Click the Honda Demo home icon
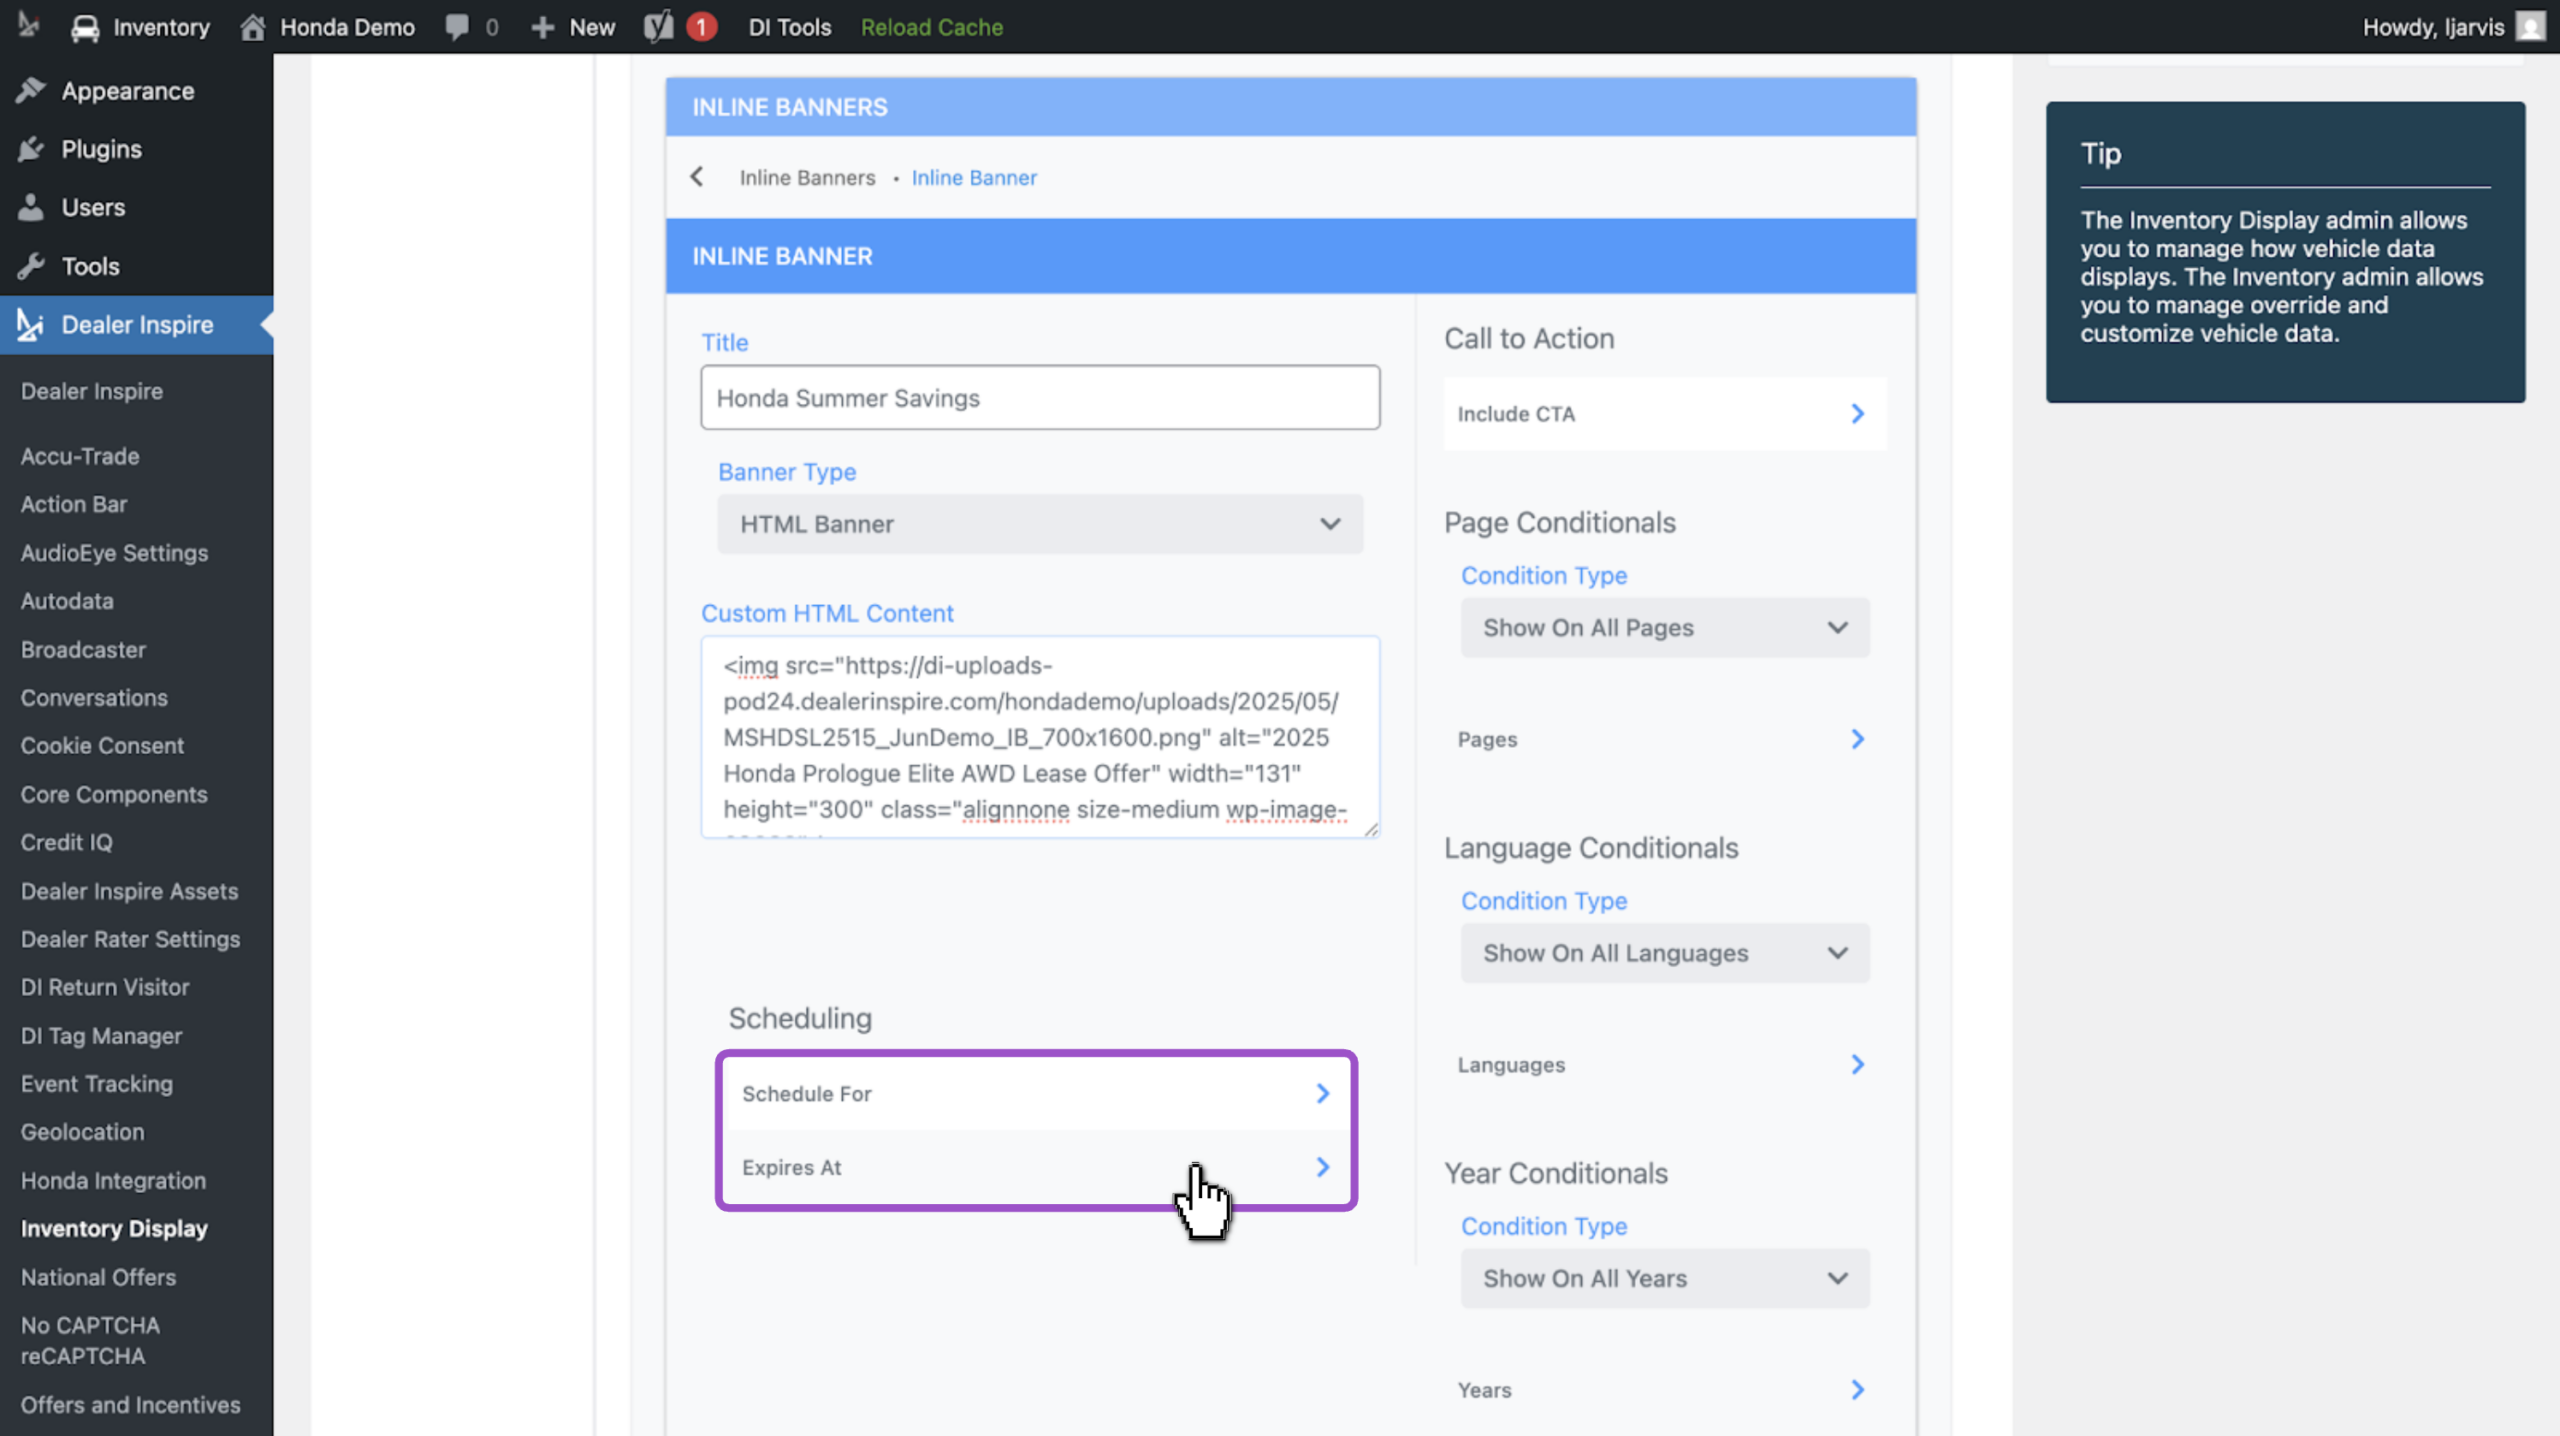This screenshot has height=1436, width=2560. pyautogui.click(x=253, y=27)
